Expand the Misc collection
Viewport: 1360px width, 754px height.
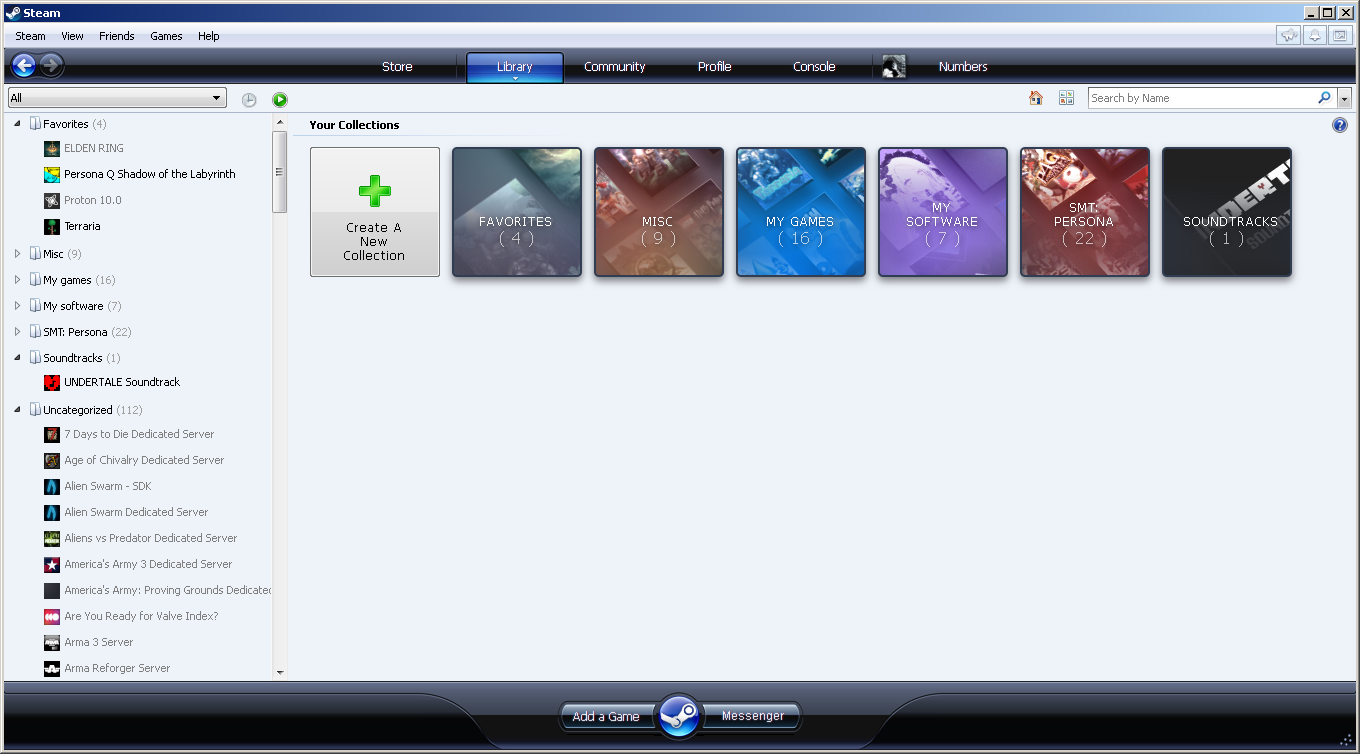[x=18, y=254]
